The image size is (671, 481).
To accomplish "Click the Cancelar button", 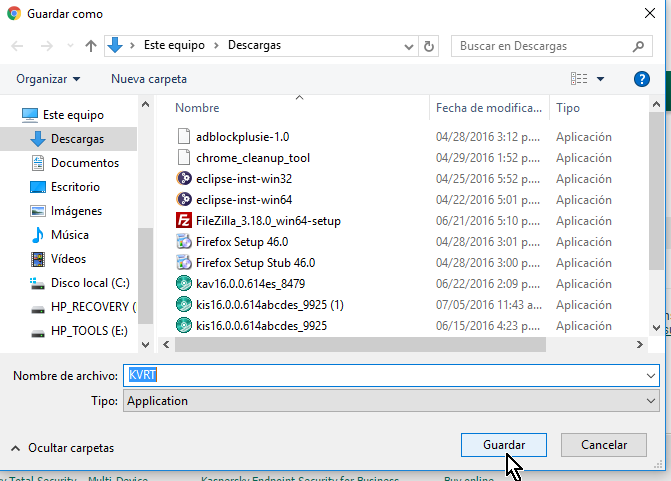I will (604, 445).
